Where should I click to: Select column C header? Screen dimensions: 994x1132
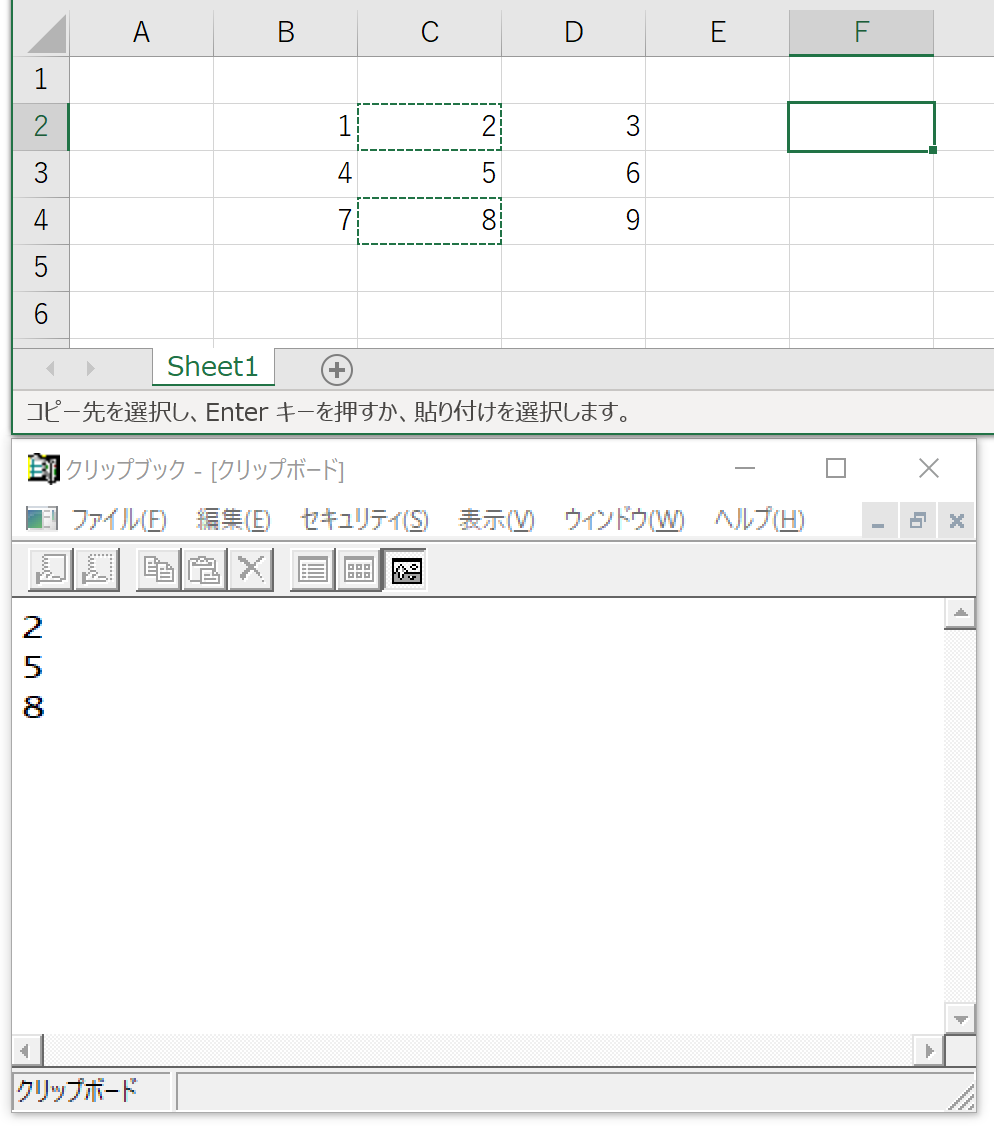pyautogui.click(x=430, y=32)
